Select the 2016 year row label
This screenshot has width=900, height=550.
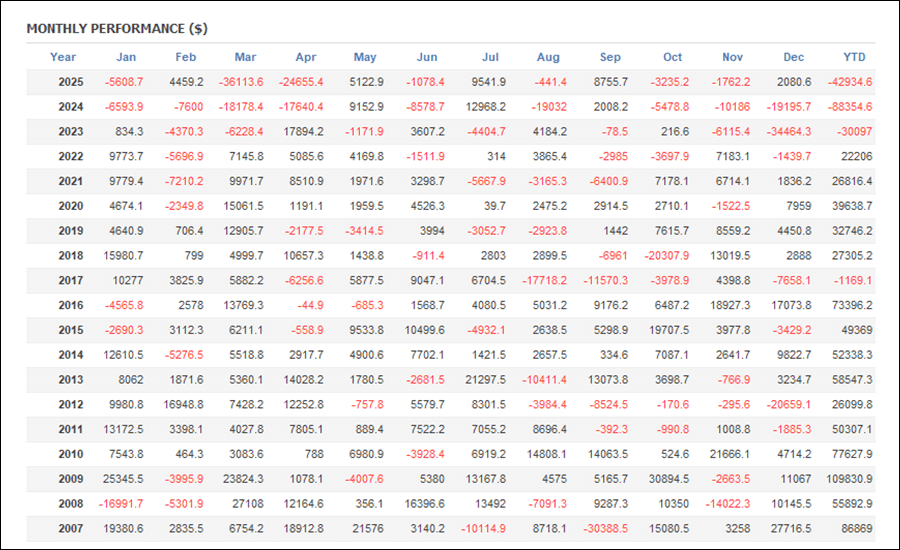click(x=70, y=305)
